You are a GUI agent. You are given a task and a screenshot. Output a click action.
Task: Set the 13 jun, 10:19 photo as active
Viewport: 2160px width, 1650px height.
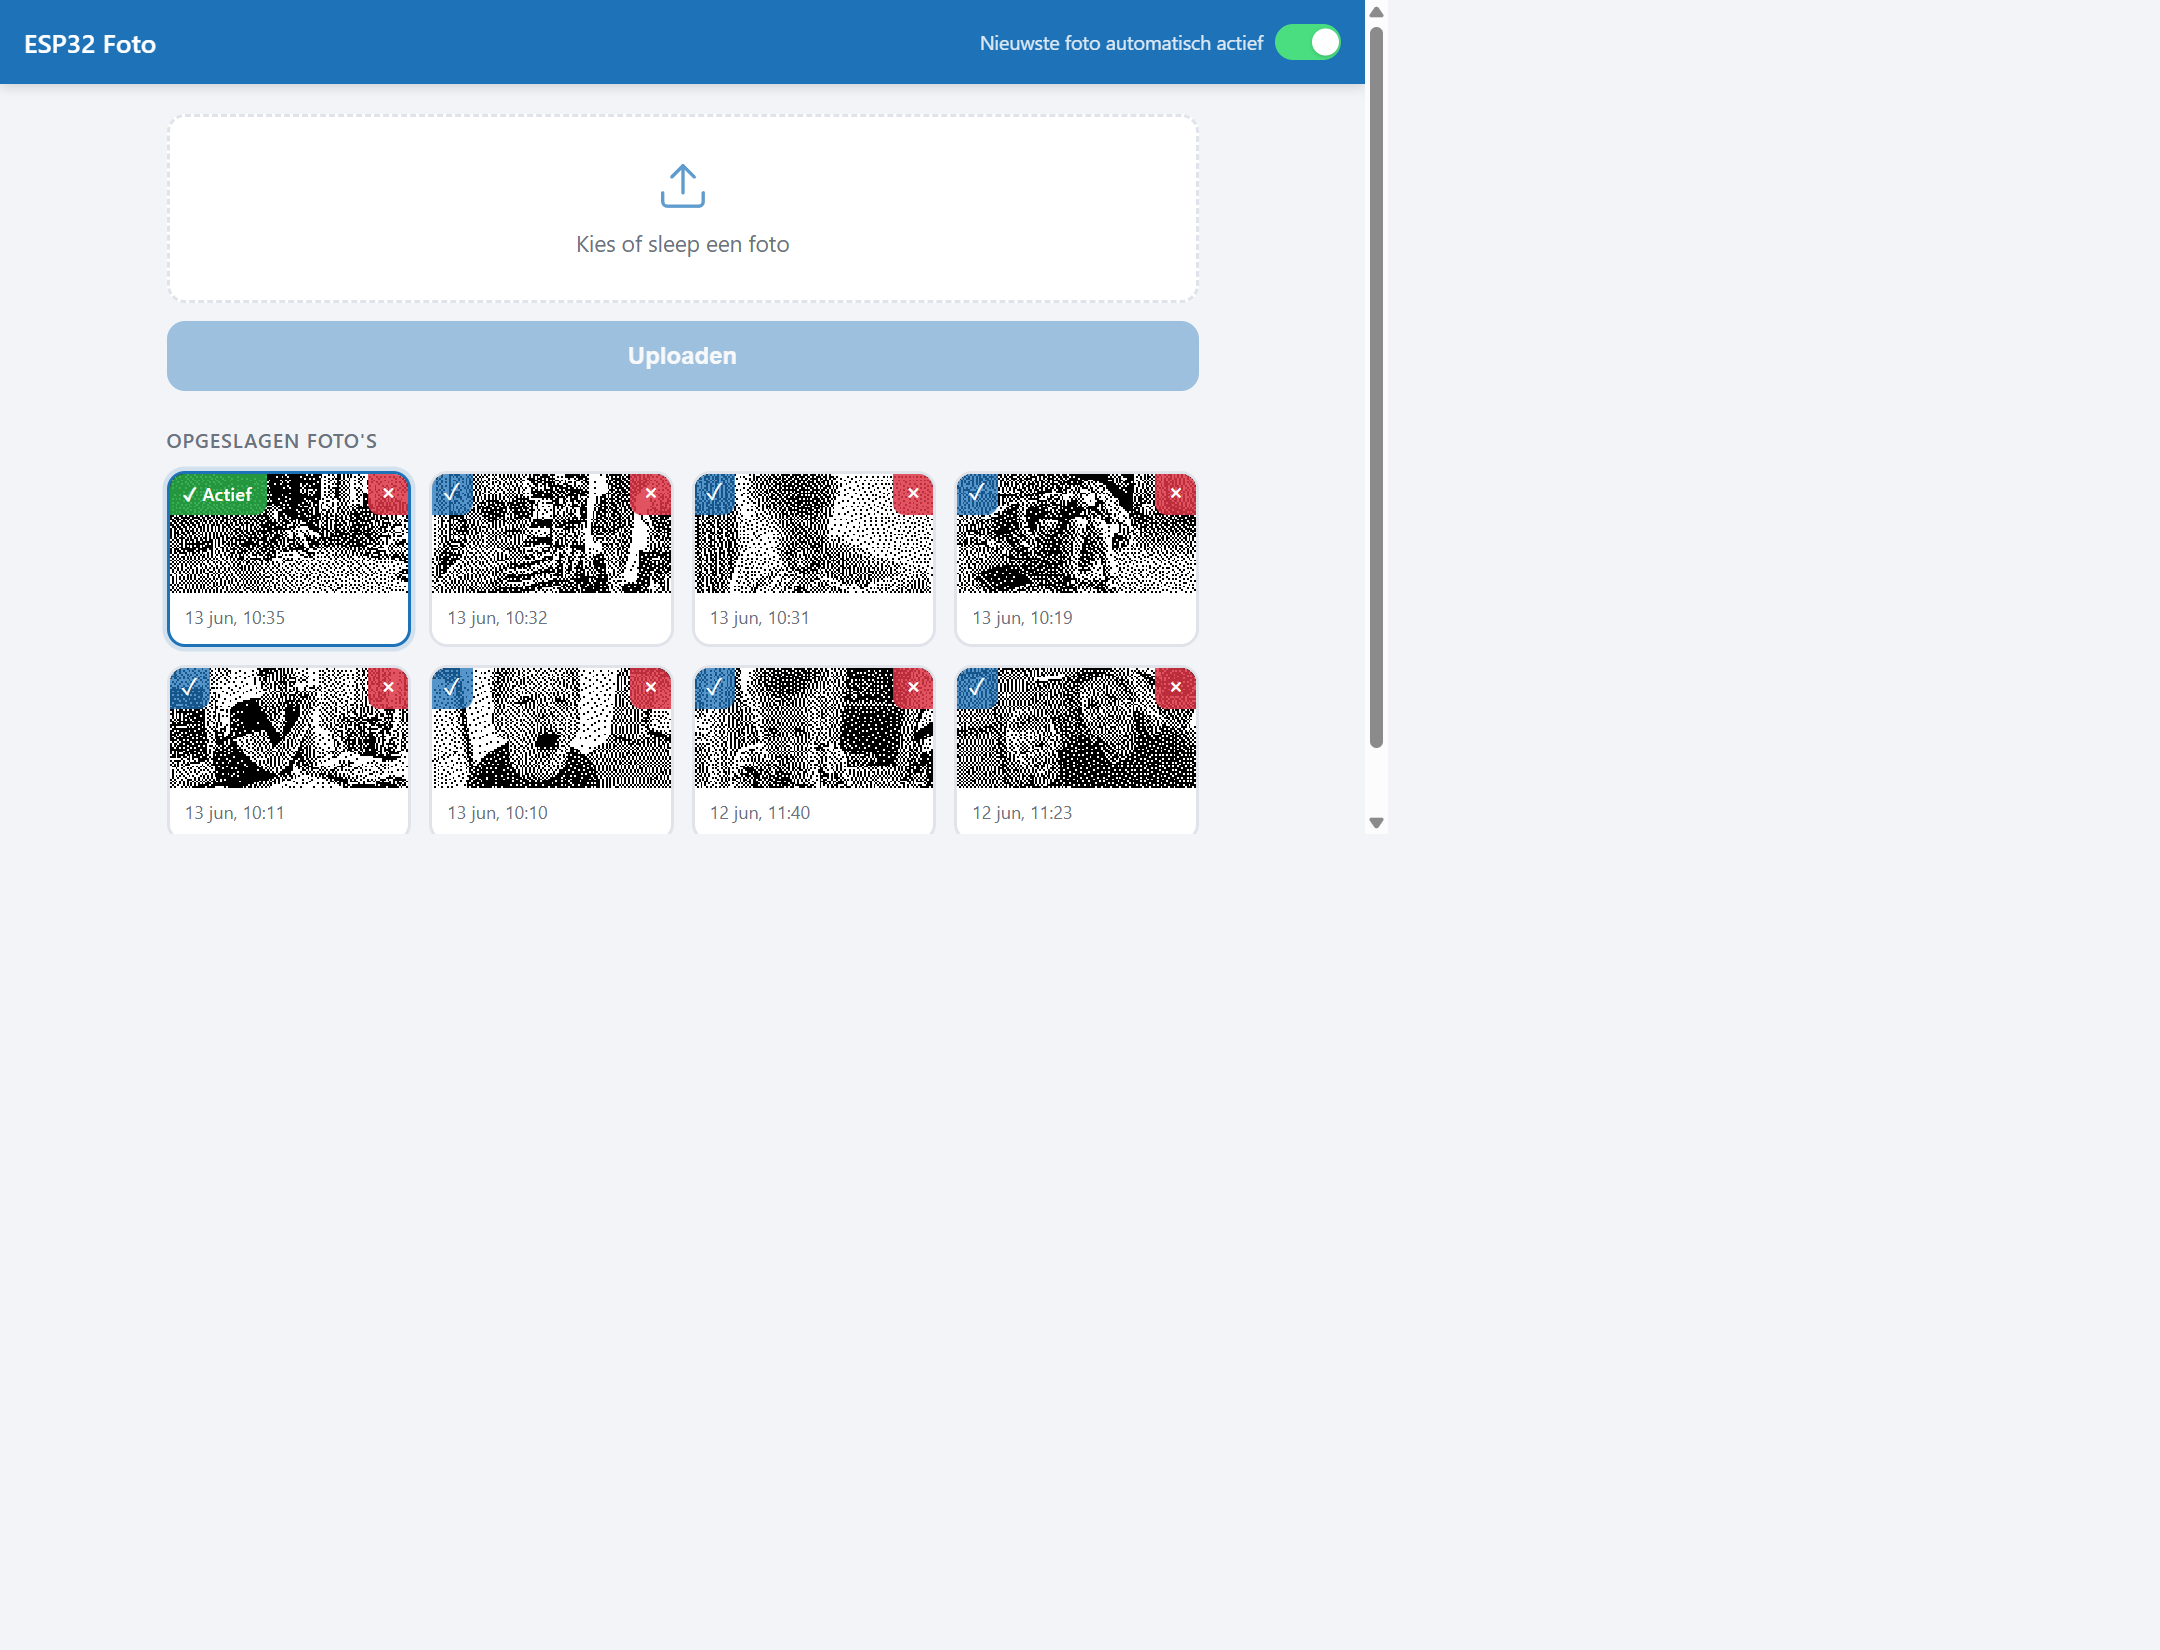click(977, 494)
